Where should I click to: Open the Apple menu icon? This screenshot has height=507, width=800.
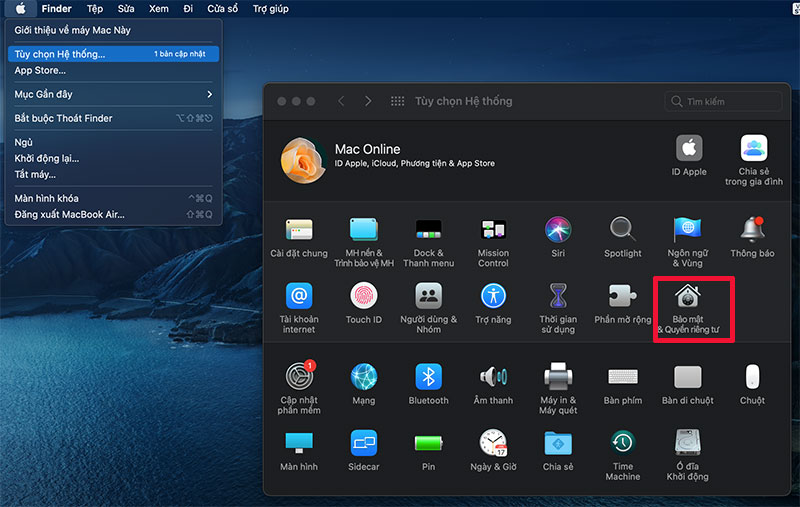click(x=20, y=8)
